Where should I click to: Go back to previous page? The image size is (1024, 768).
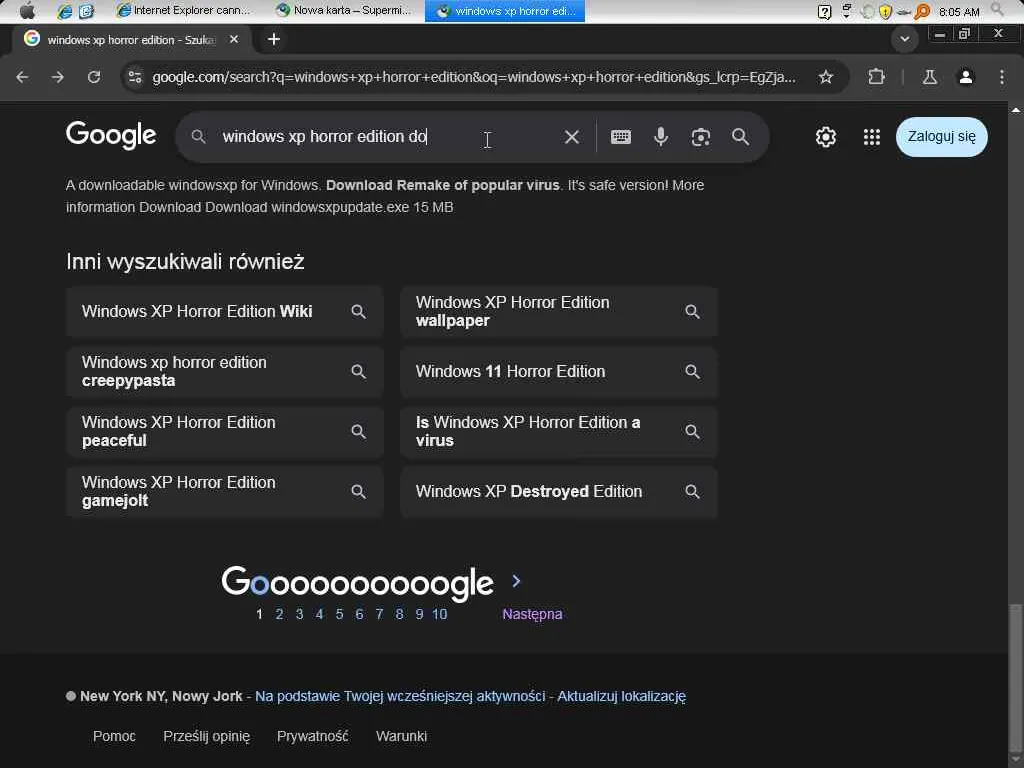point(23,77)
